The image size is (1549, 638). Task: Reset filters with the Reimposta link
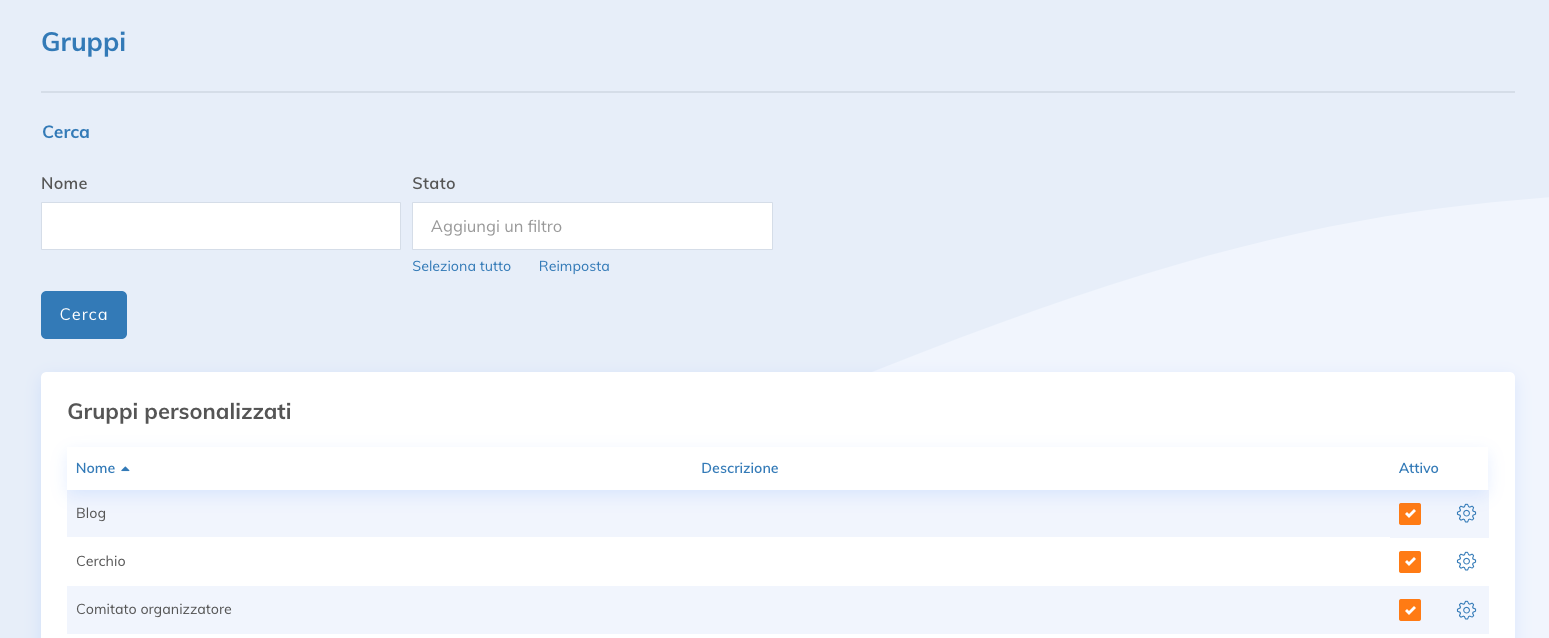[x=574, y=266]
